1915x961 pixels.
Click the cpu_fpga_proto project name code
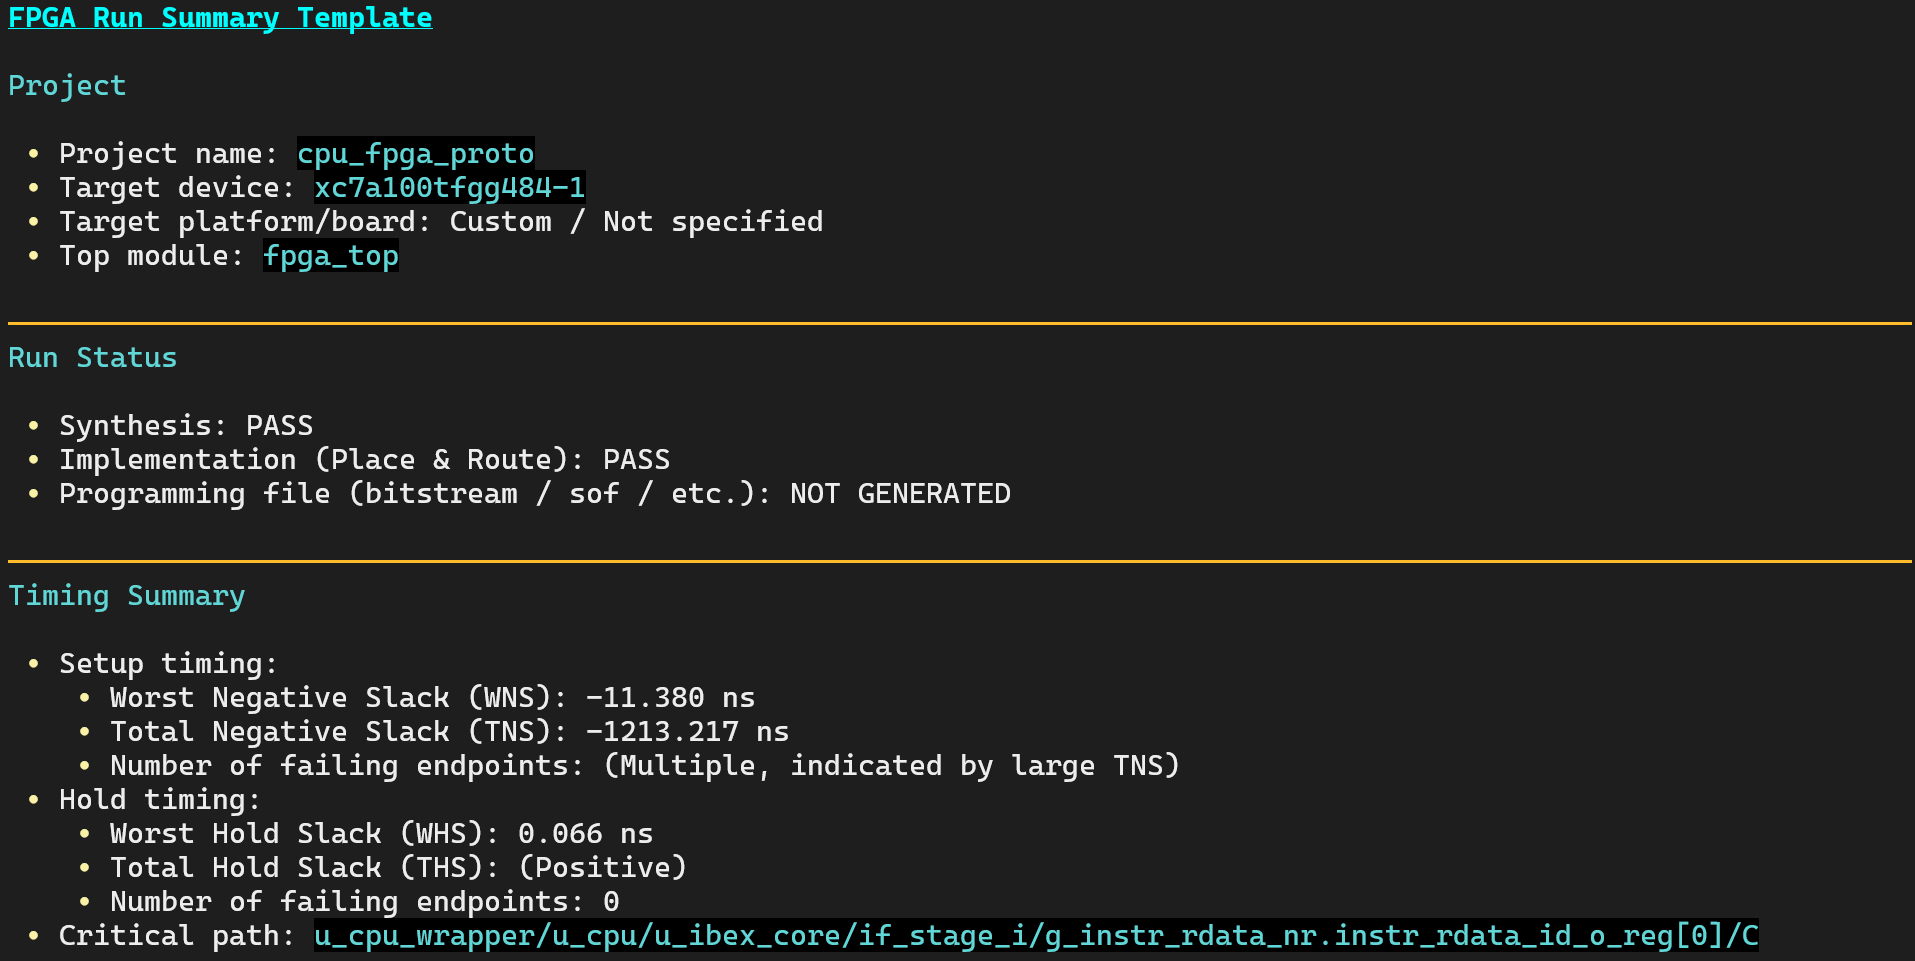click(x=416, y=154)
